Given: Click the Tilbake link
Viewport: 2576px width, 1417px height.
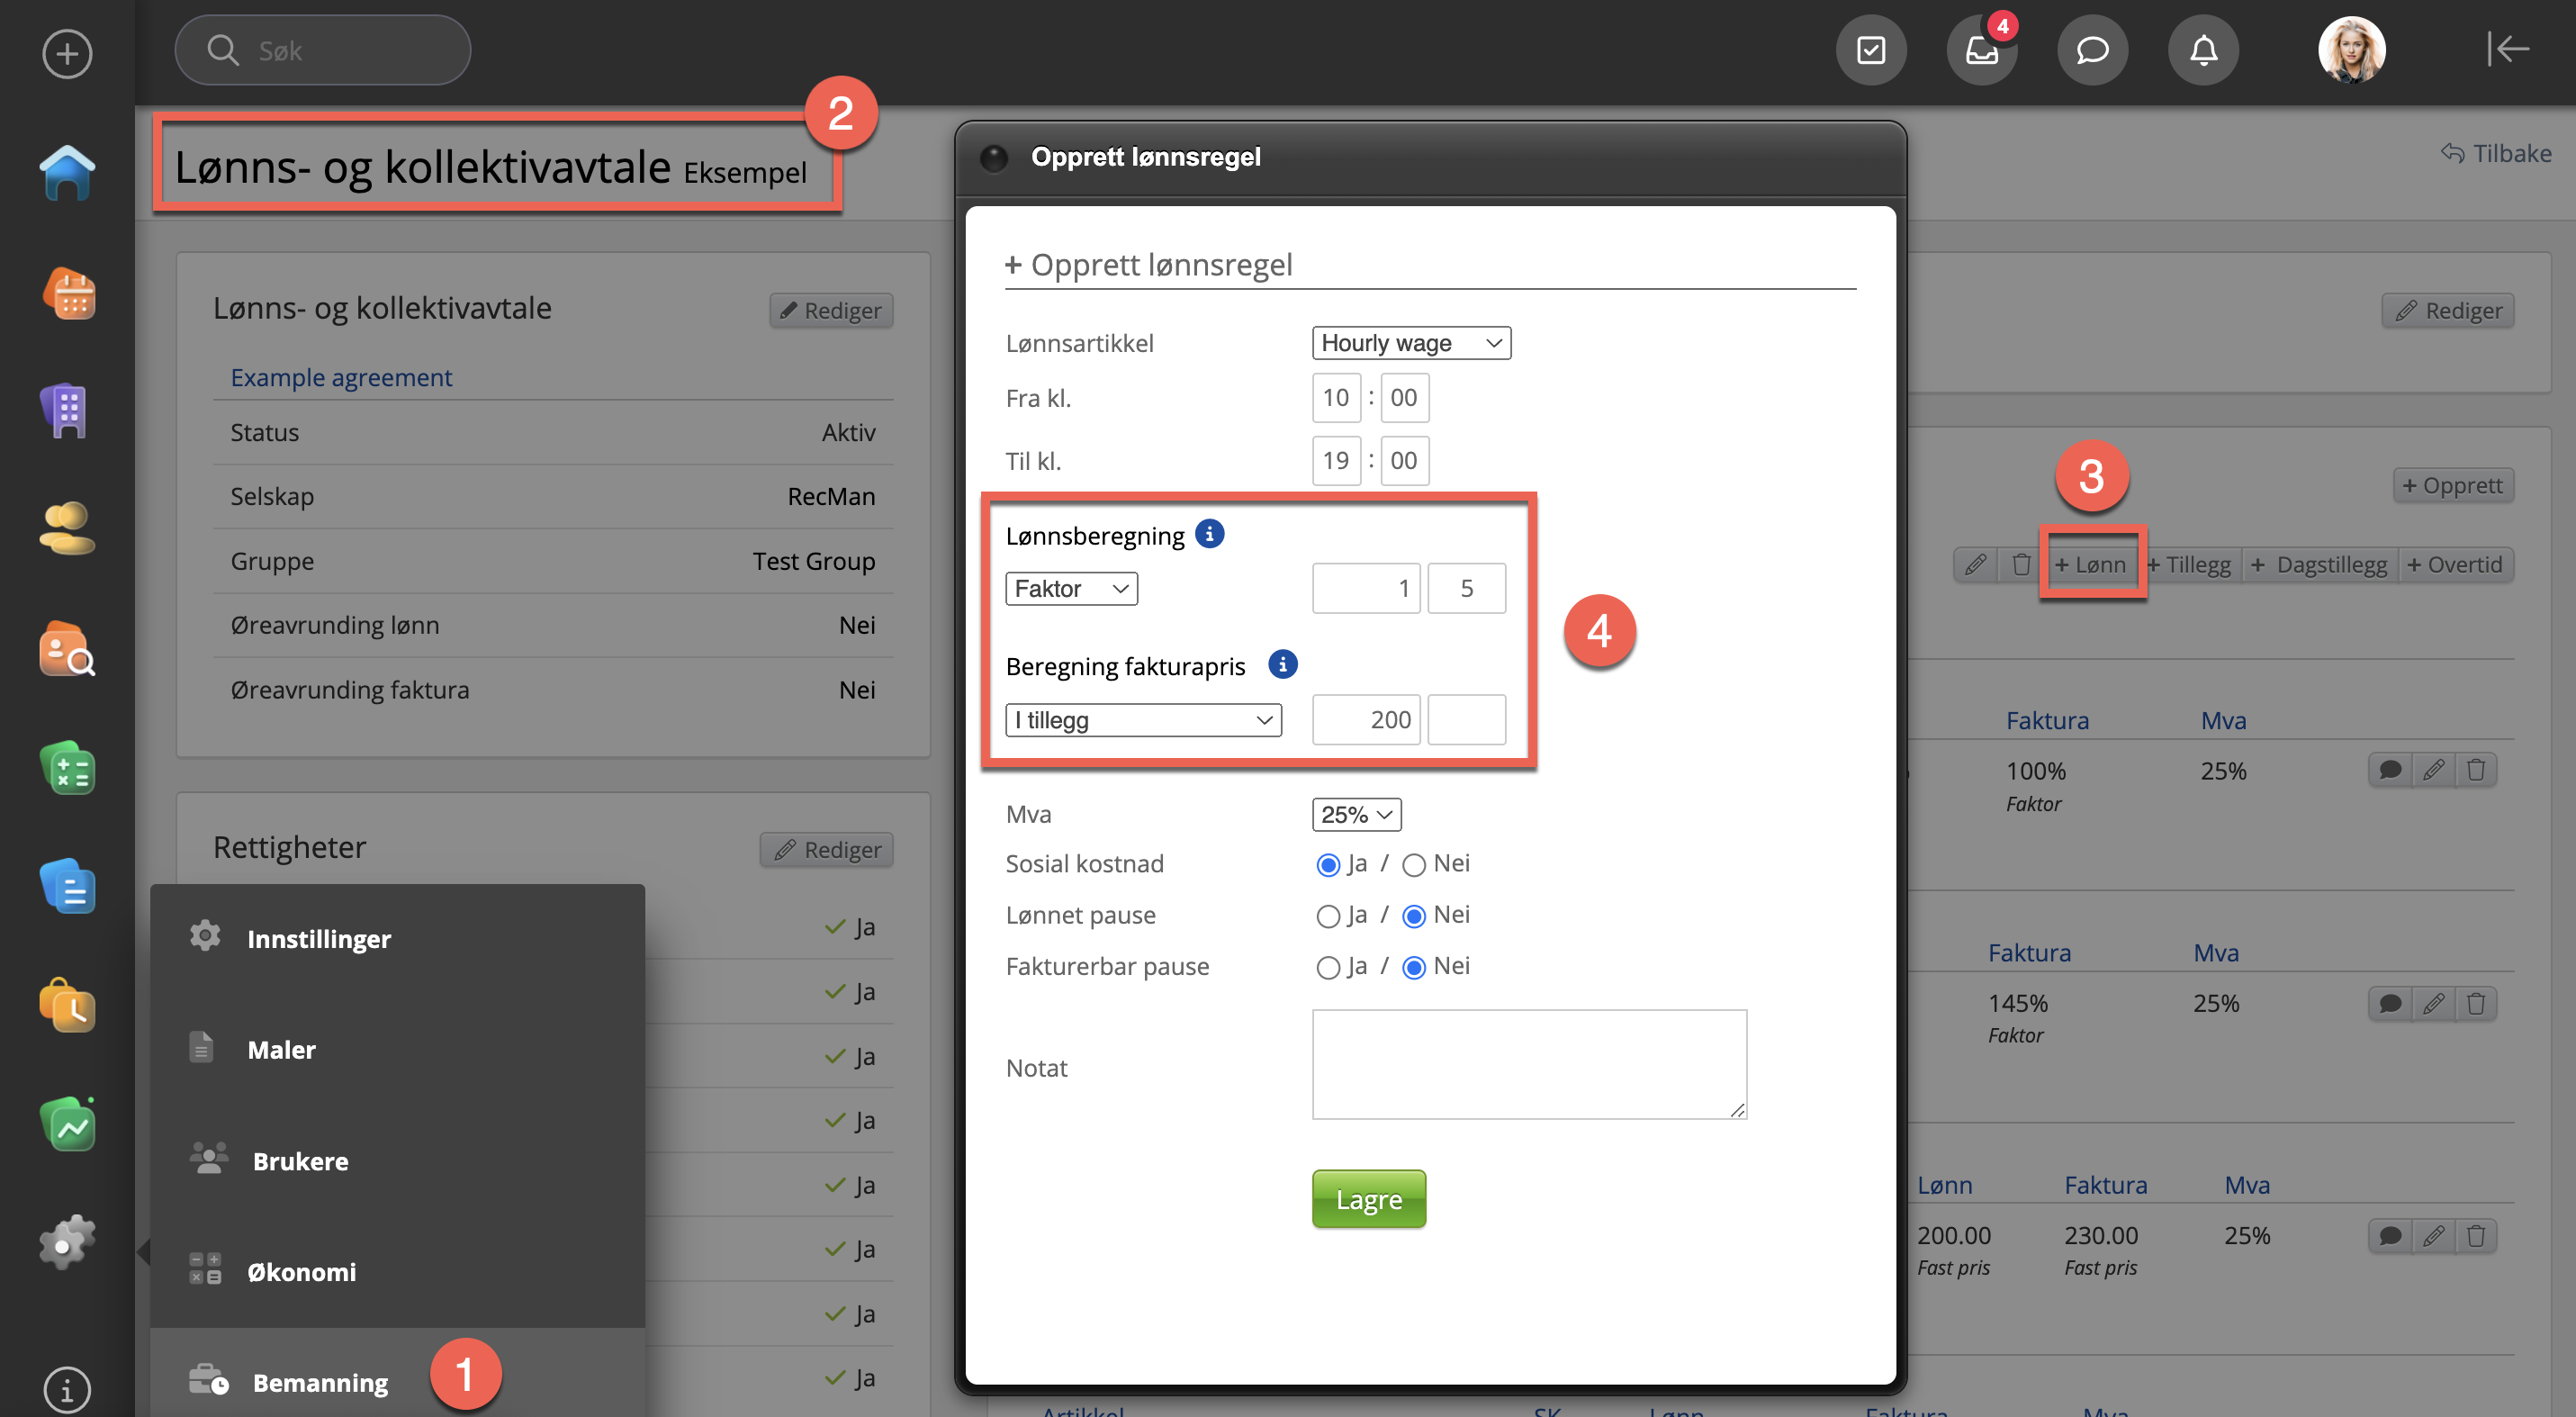Looking at the screenshot, I should coord(2497,153).
